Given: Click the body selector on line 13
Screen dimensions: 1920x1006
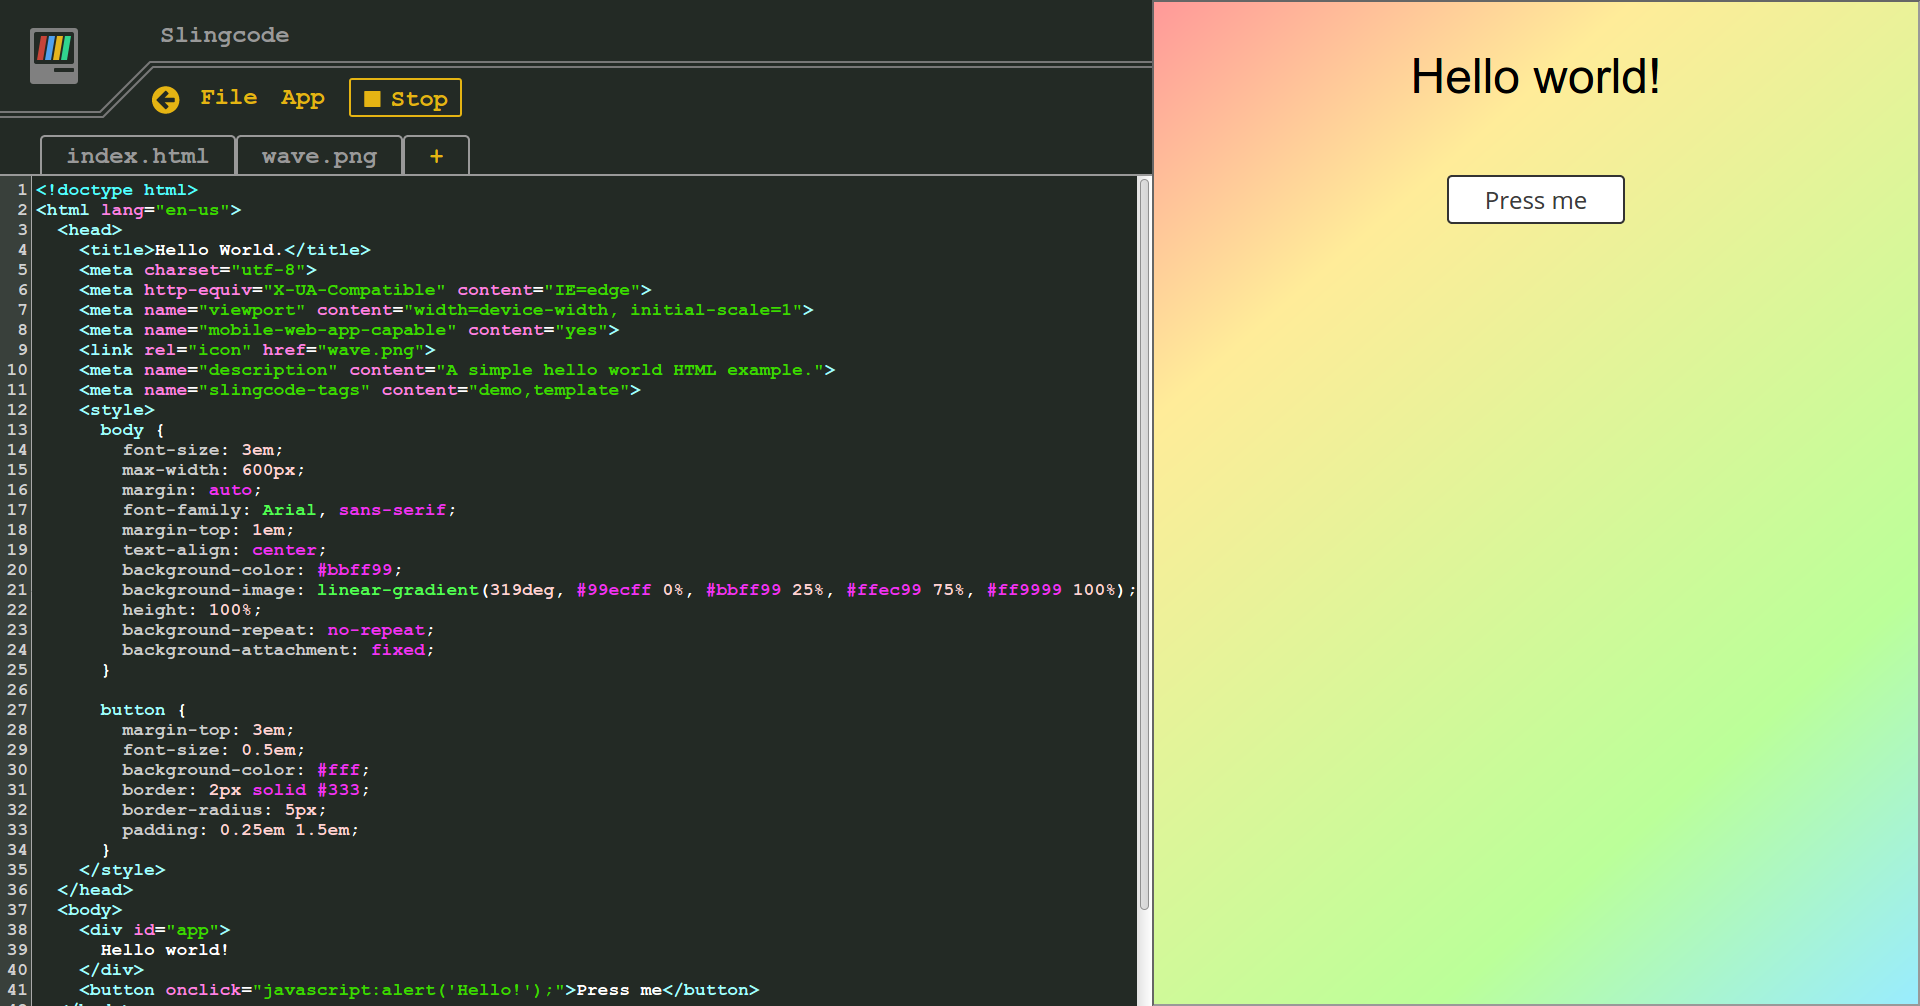Looking at the screenshot, I should [x=122, y=430].
